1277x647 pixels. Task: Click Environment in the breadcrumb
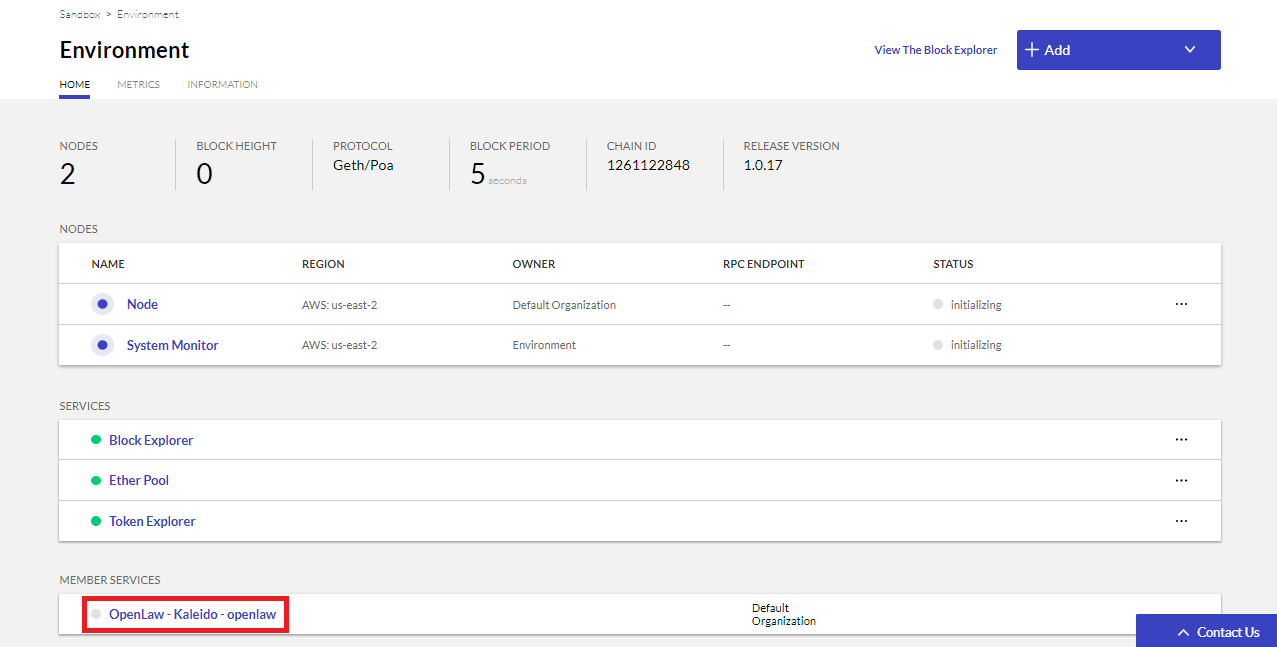(x=148, y=15)
